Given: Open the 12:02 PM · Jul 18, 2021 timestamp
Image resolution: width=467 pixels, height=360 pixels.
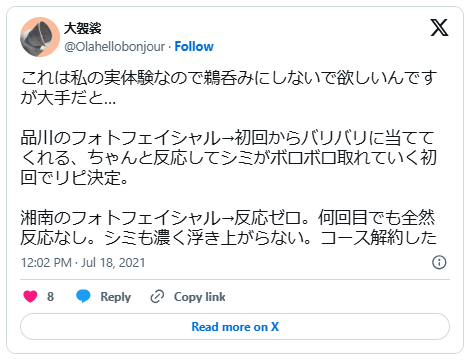Looking at the screenshot, I should pos(83,263).
